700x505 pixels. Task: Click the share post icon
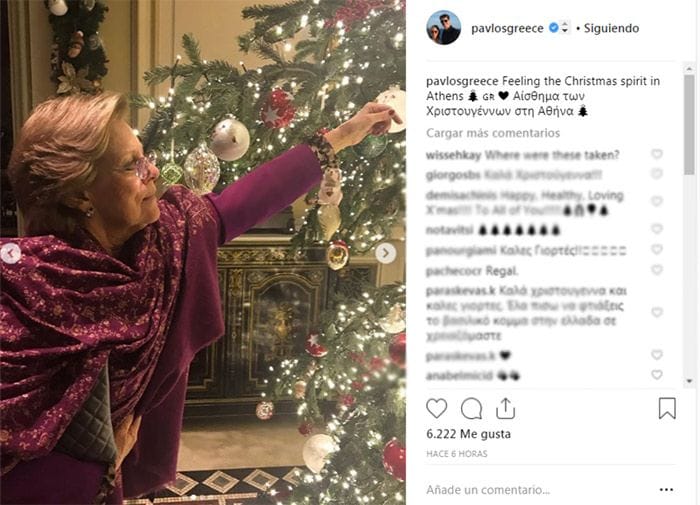[505, 408]
